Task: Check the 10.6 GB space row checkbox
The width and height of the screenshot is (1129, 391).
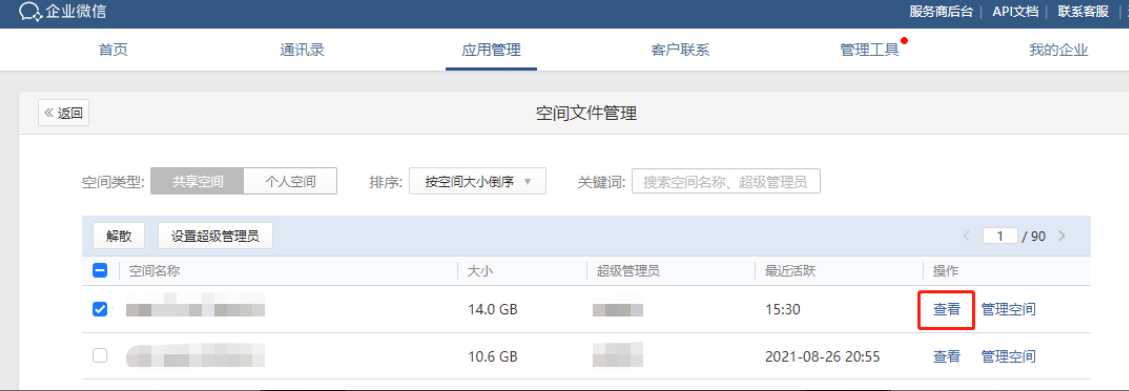Action: [x=100, y=356]
